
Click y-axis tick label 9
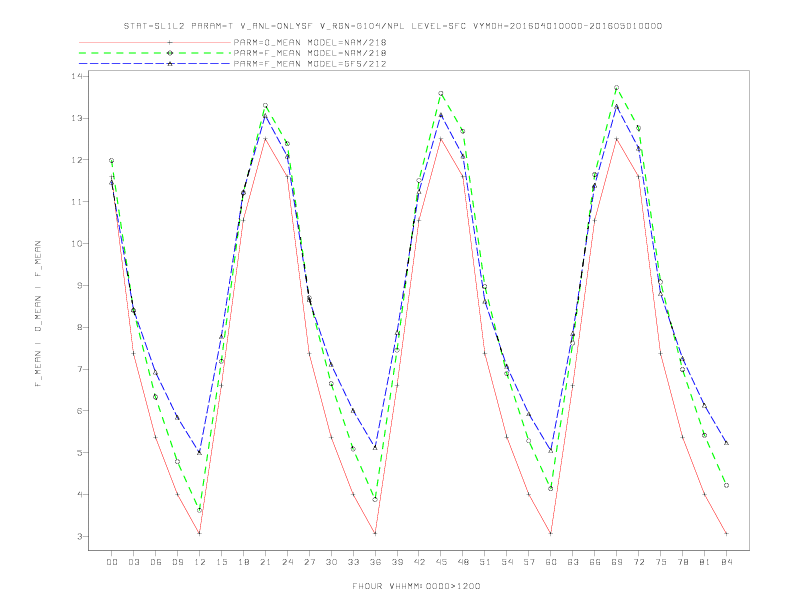80,285
